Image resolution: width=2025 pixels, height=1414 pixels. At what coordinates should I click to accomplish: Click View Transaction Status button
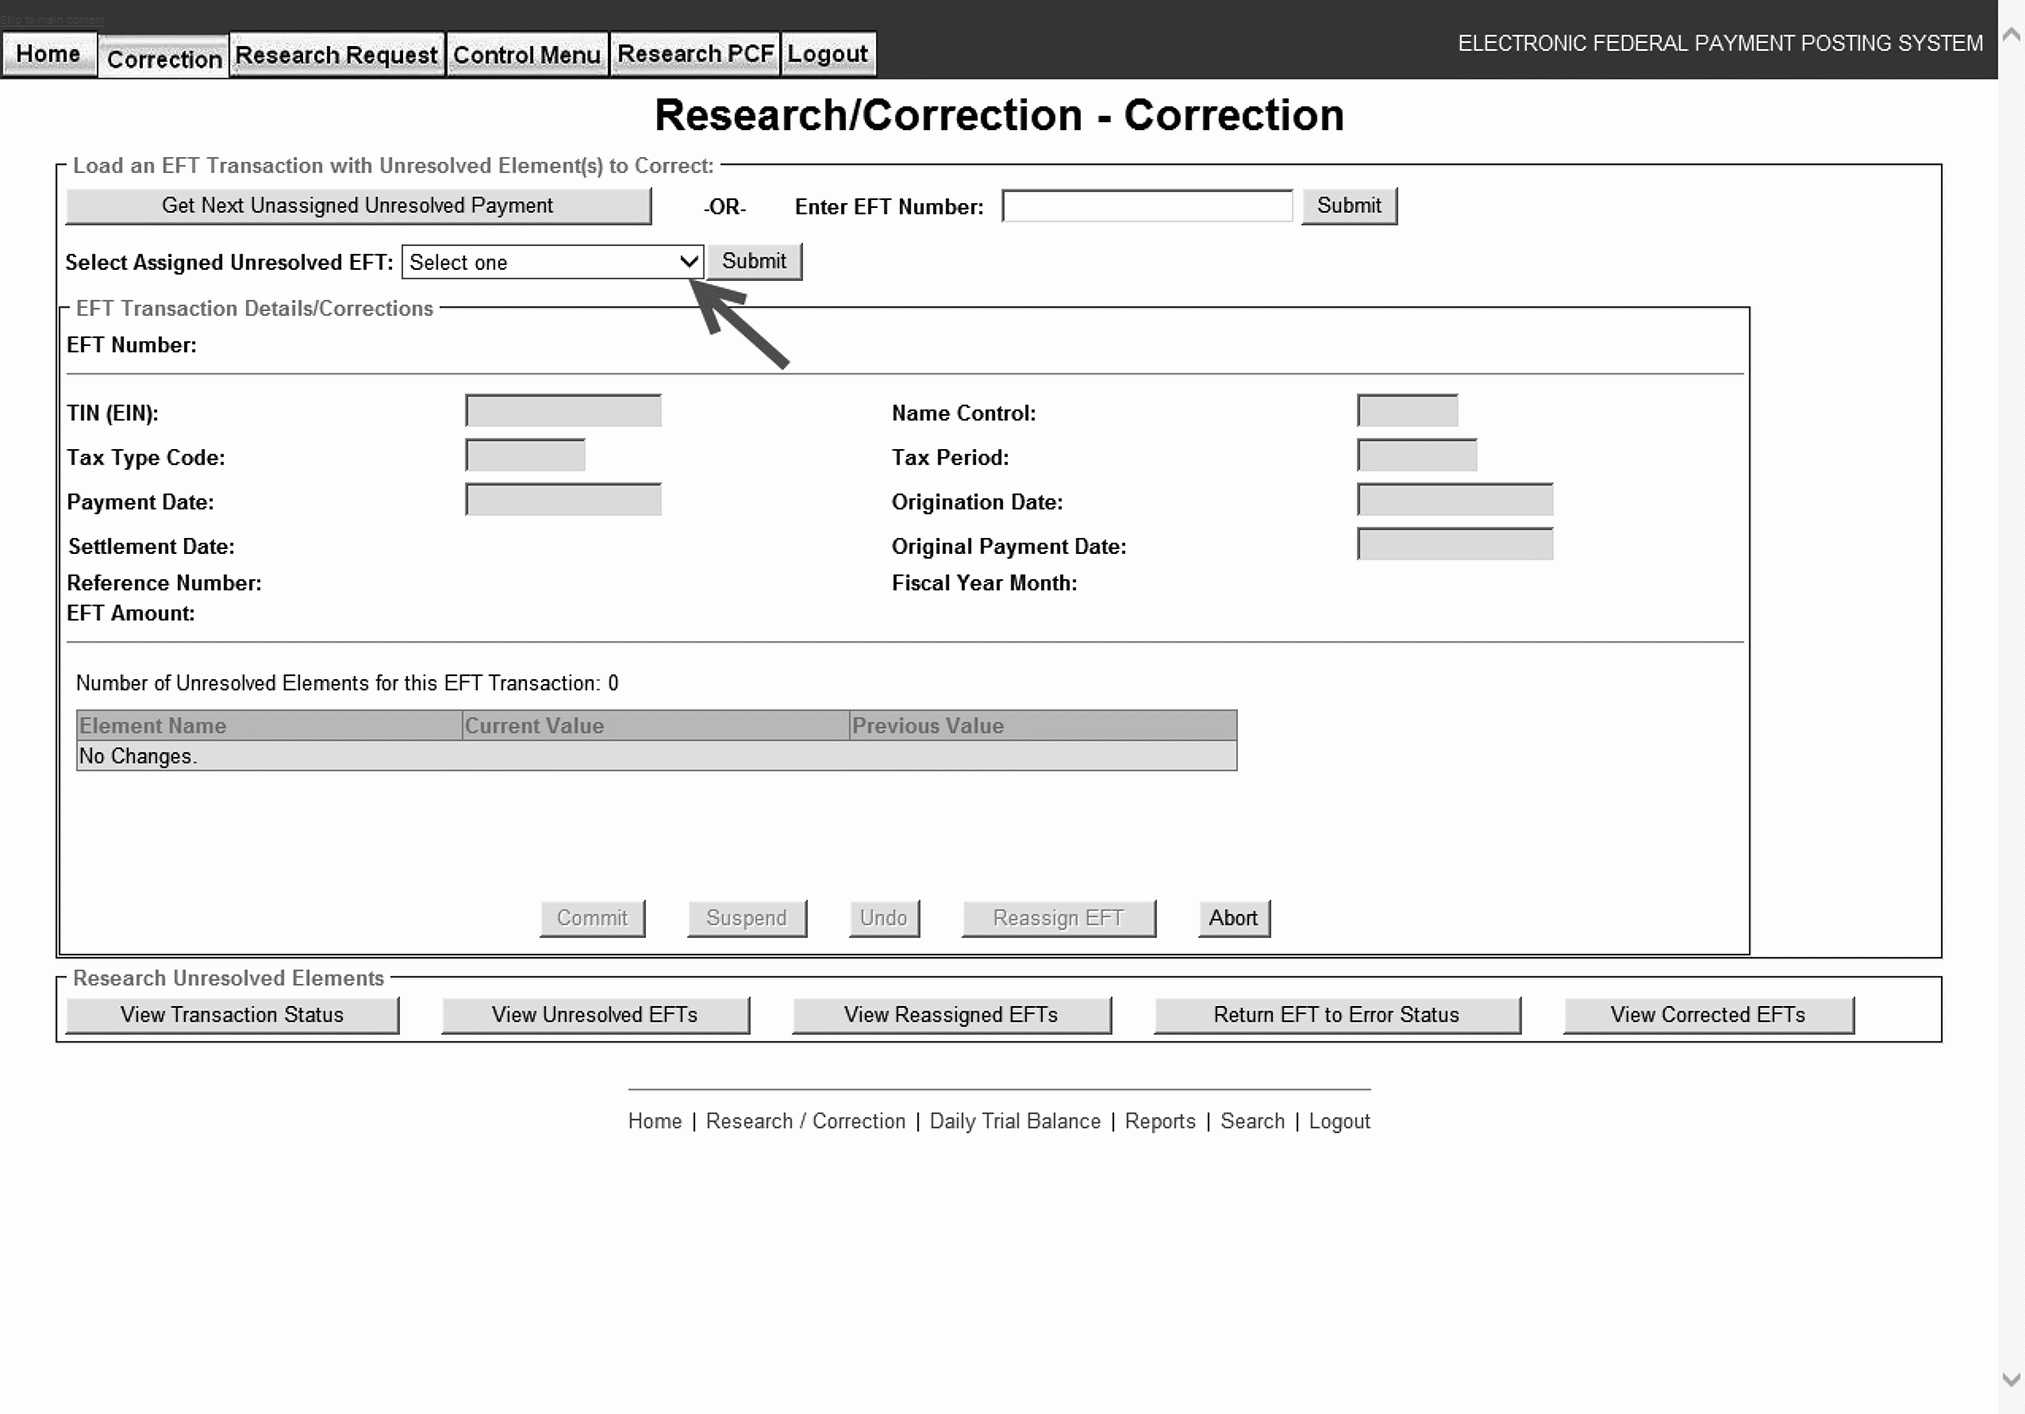point(231,1015)
